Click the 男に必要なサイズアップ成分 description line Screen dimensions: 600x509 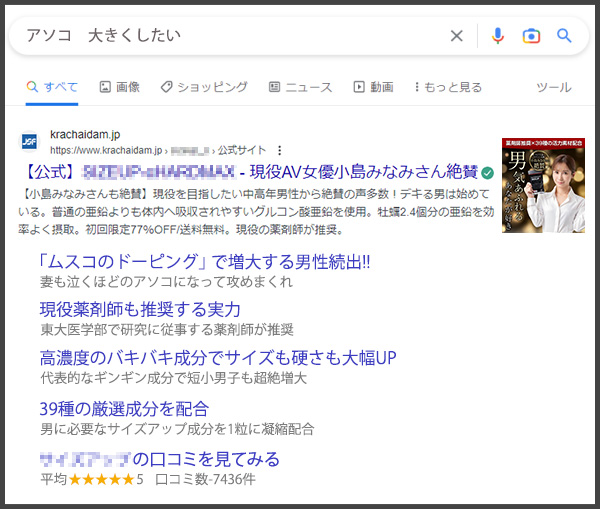[177, 429]
